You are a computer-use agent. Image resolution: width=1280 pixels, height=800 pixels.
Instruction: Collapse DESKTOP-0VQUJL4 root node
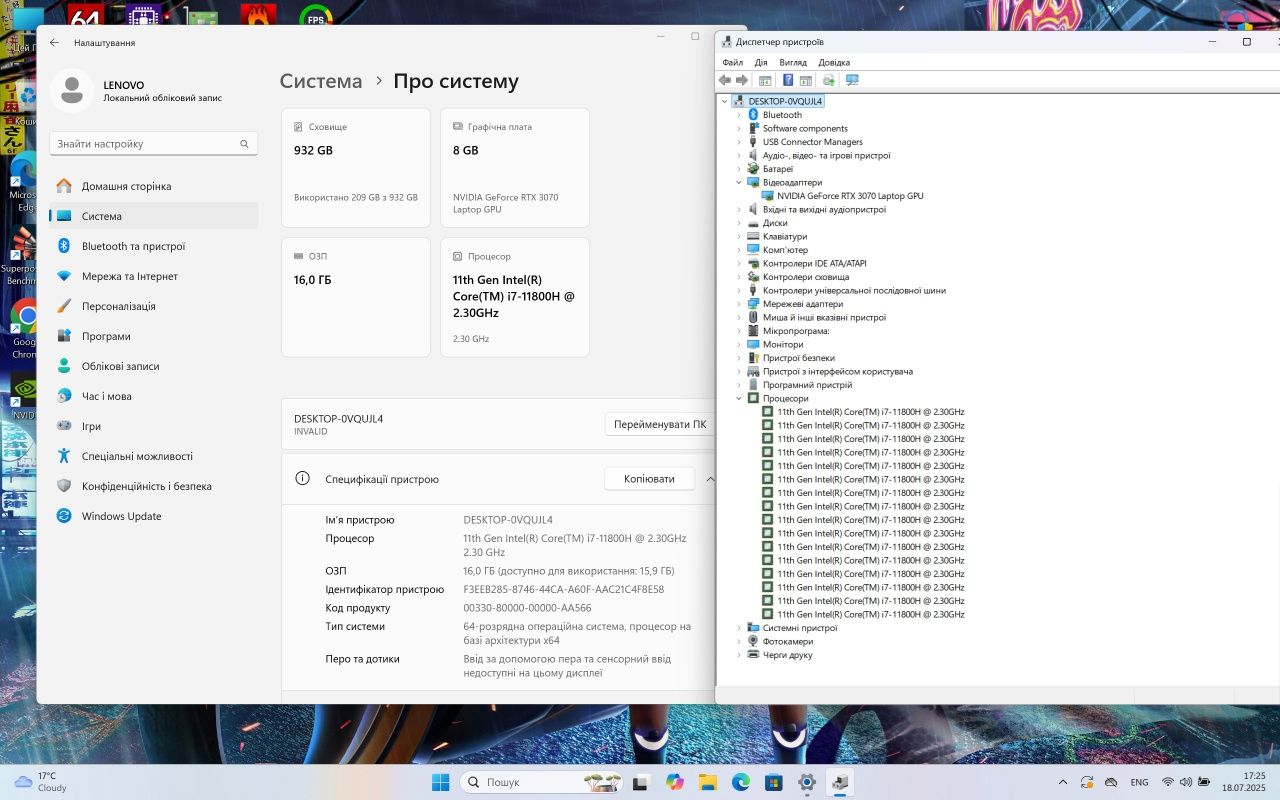(x=725, y=101)
